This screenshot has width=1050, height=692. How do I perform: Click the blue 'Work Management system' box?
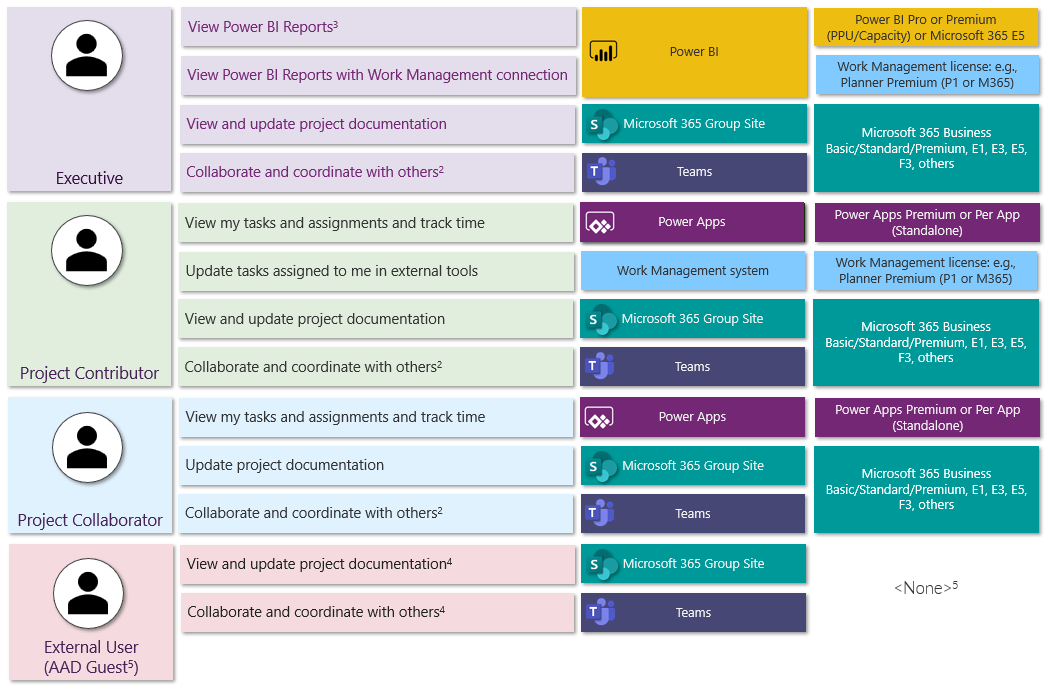click(693, 271)
